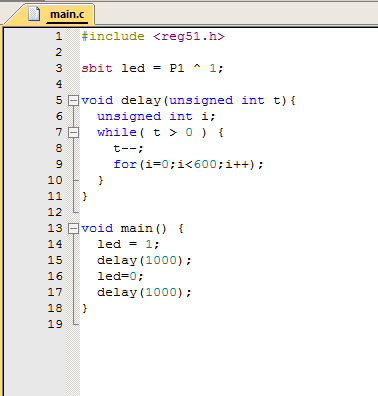Place cursor on the #include directive
378x396 pixels.
(x=113, y=36)
